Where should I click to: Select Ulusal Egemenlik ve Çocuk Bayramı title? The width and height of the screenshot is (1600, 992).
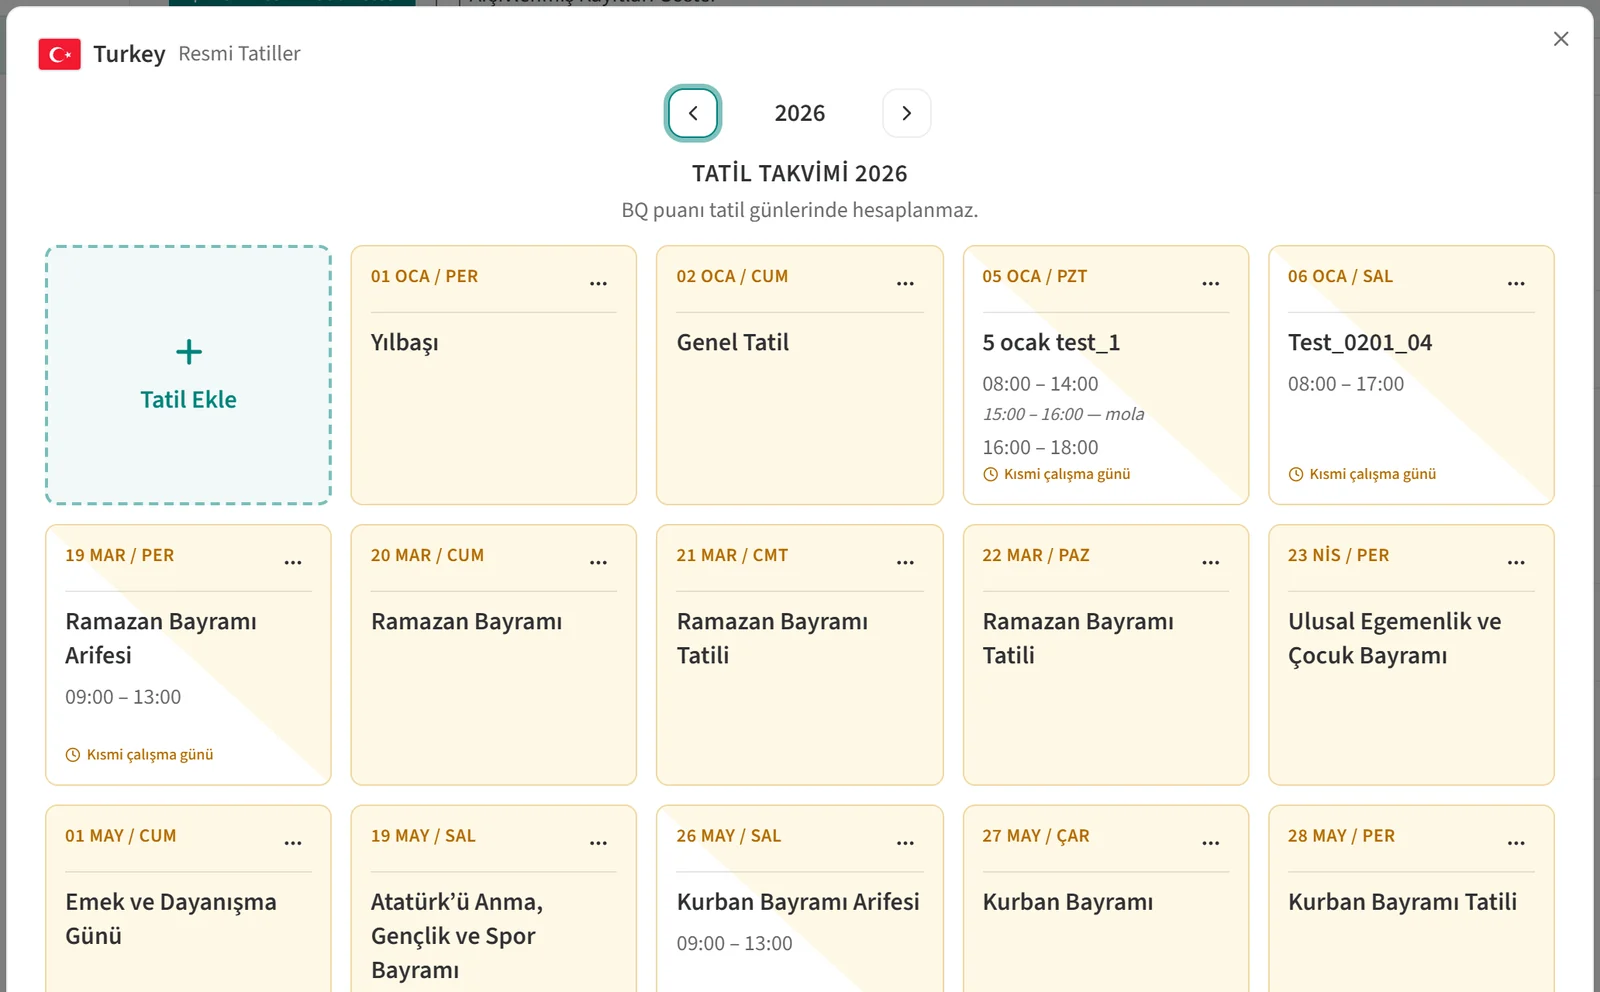(1394, 638)
